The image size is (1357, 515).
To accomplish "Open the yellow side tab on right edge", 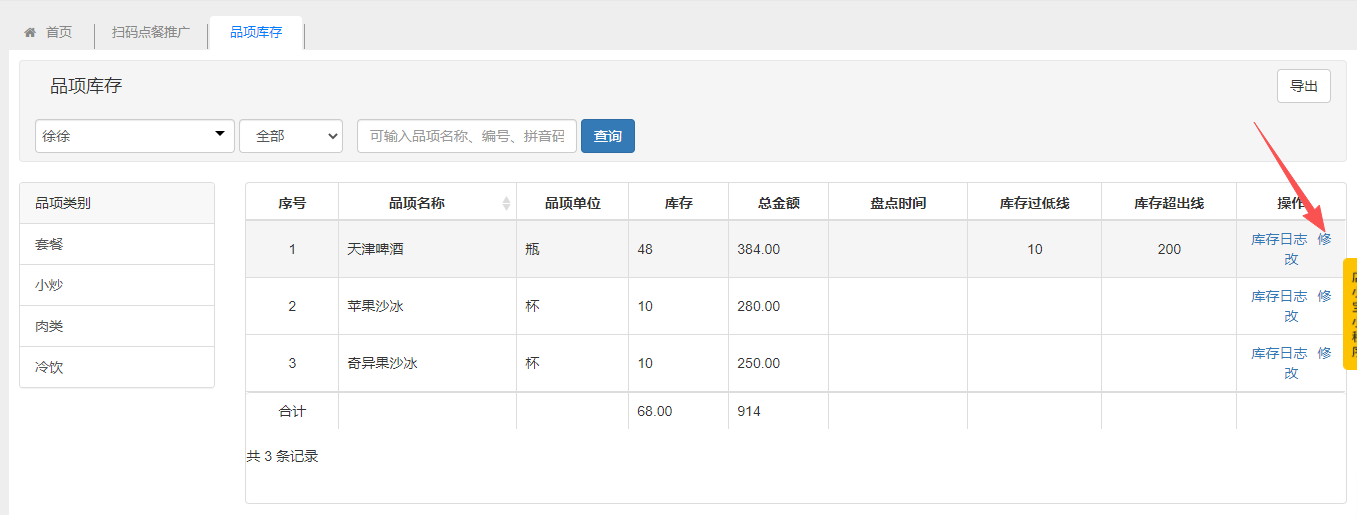I will [1350, 314].
